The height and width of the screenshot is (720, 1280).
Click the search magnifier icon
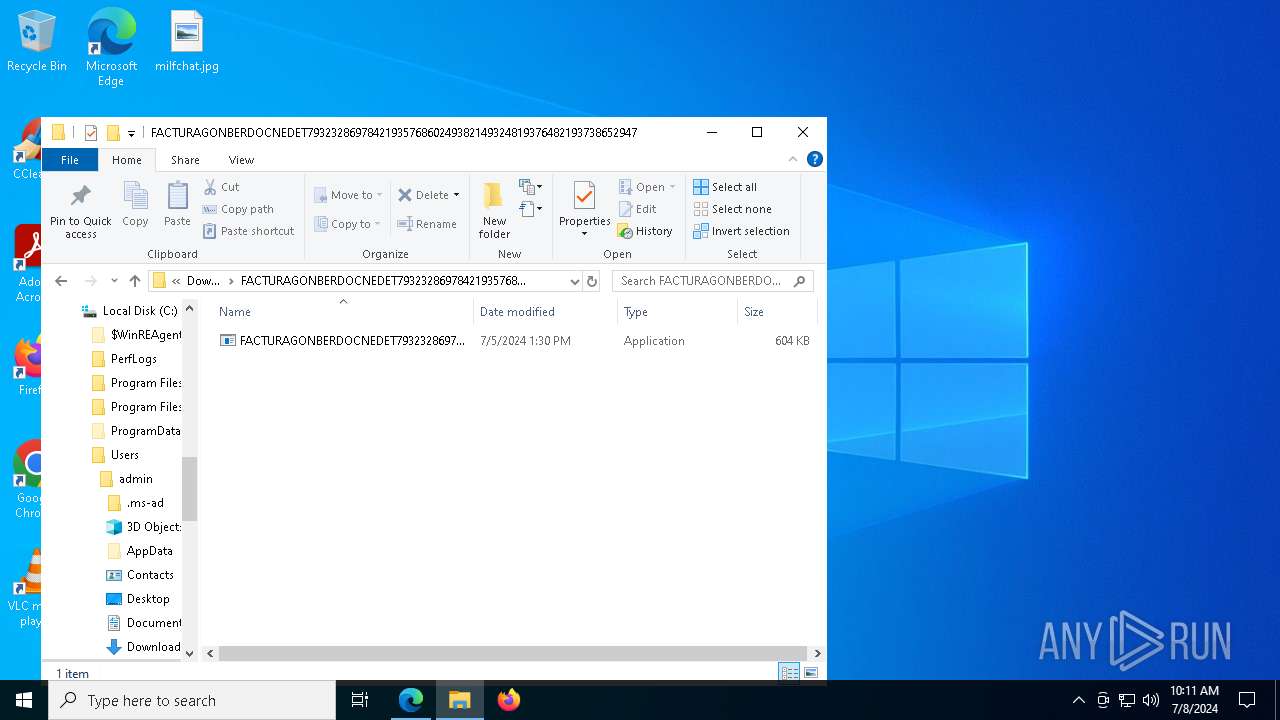(x=799, y=281)
